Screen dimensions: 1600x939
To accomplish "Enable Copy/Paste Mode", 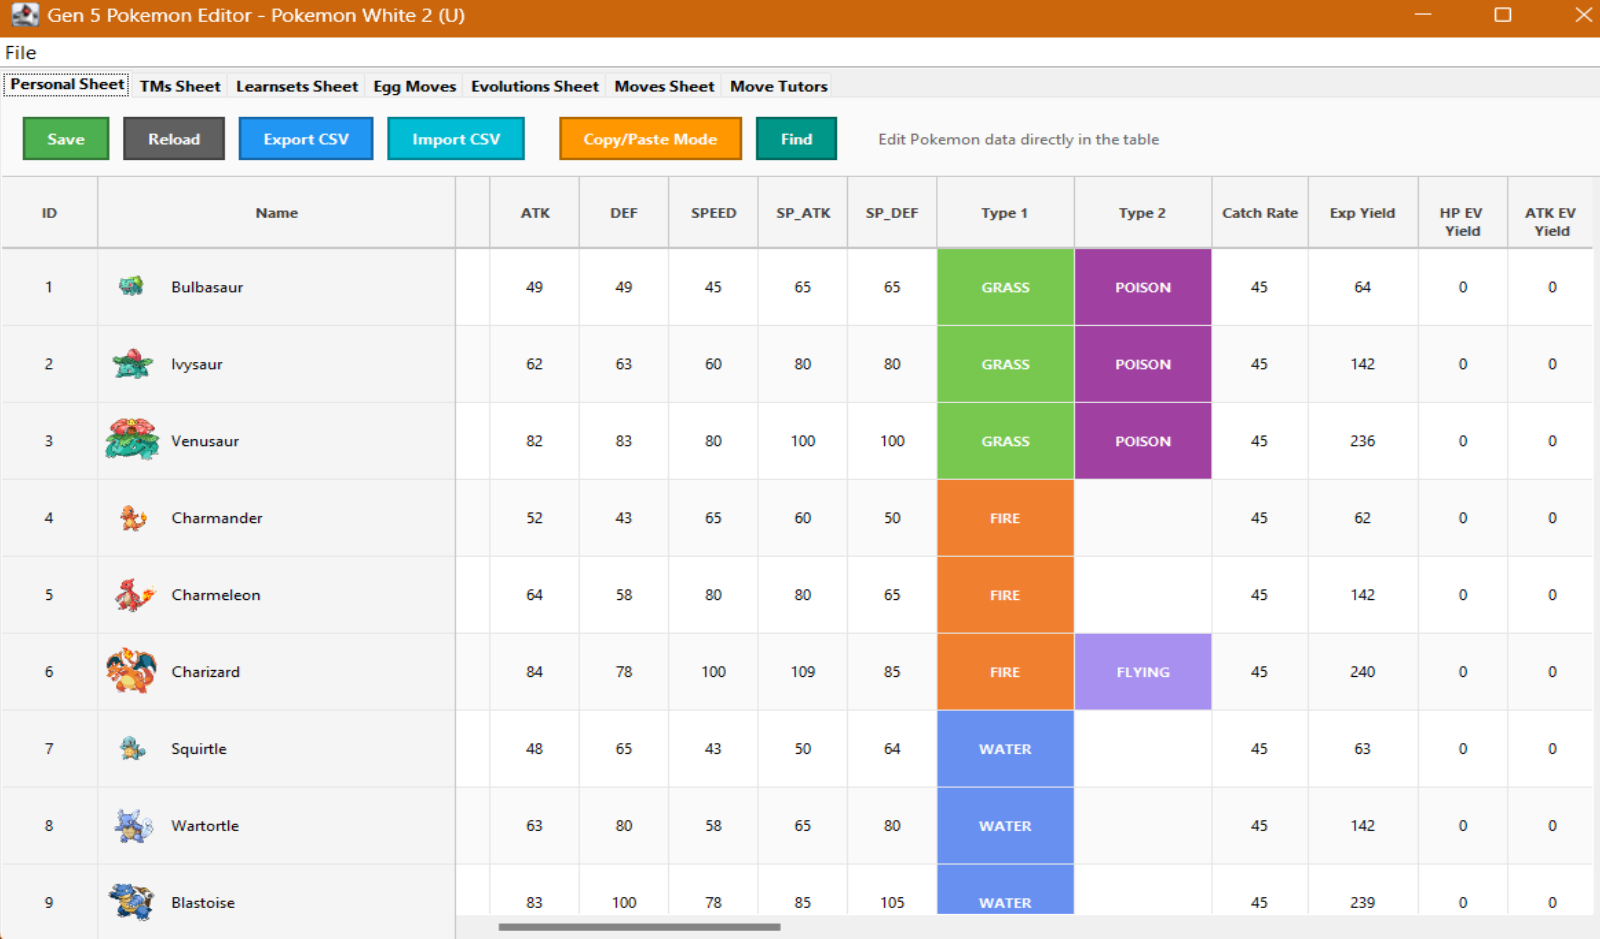I will tap(650, 139).
